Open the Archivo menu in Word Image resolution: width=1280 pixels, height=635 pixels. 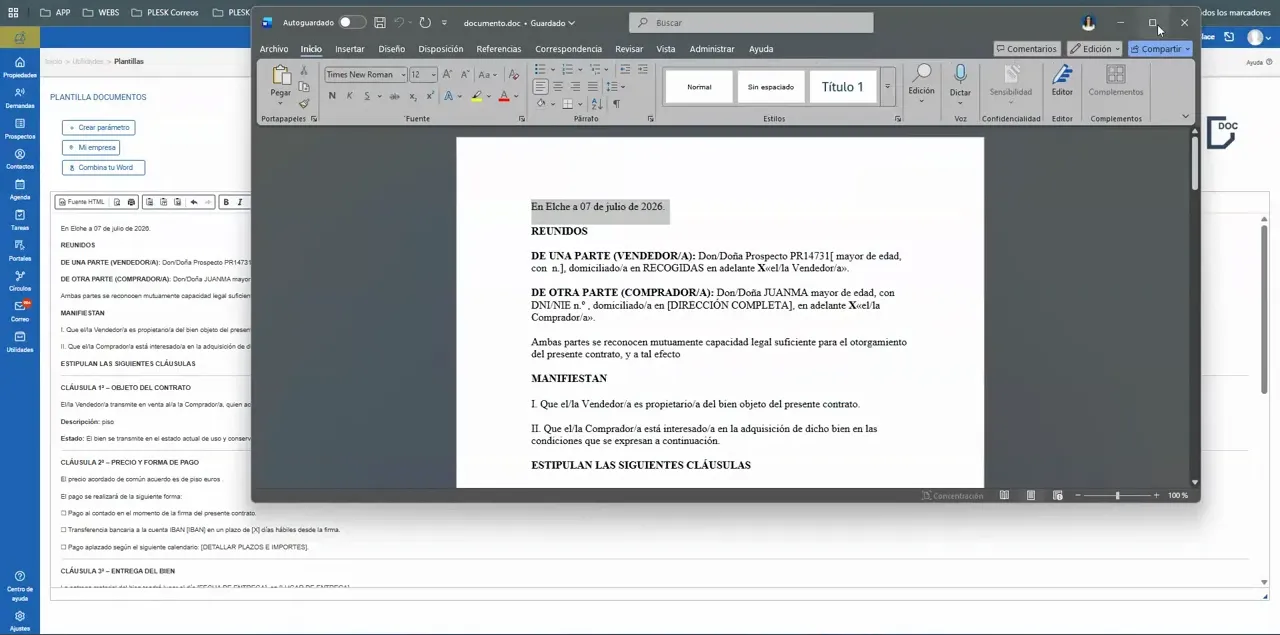point(274,48)
